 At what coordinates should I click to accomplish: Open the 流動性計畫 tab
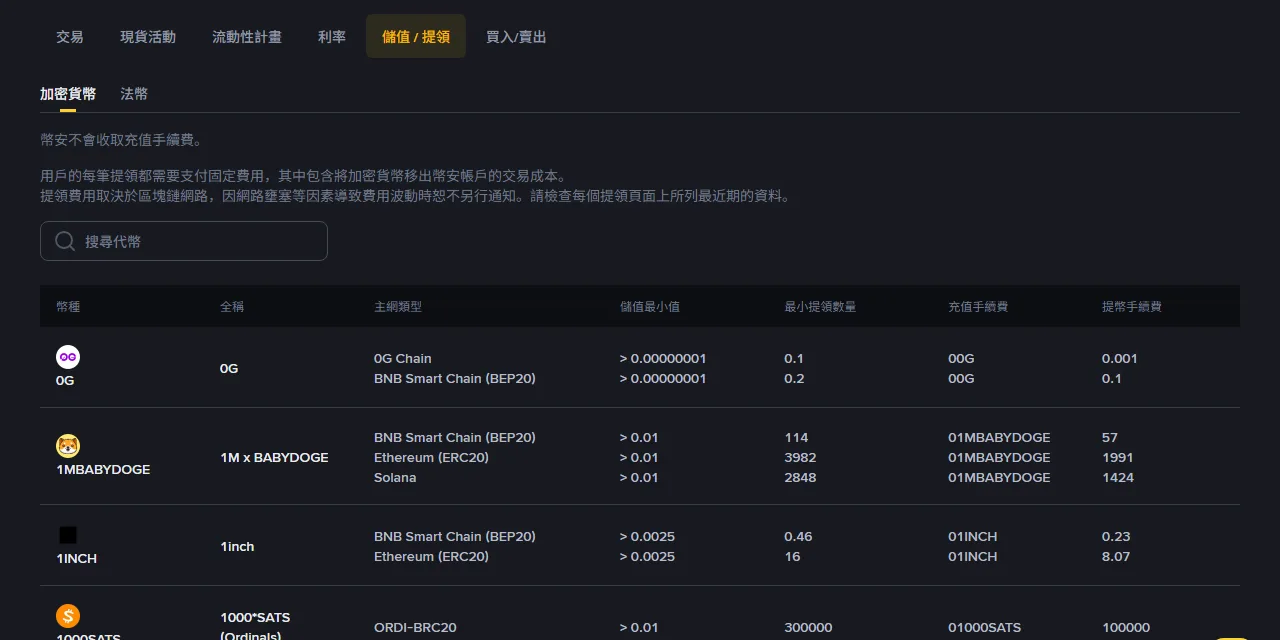pyautogui.click(x=247, y=37)
